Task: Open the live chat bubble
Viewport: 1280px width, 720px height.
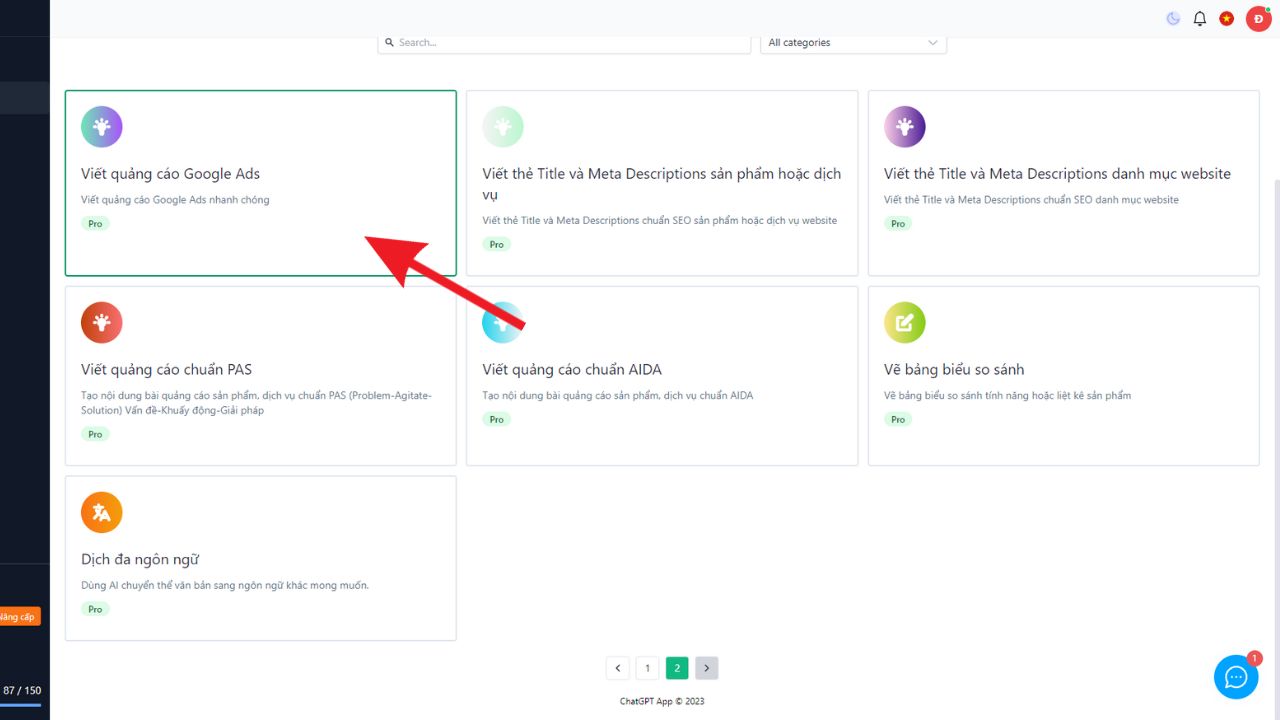Action: (1236, 677)
